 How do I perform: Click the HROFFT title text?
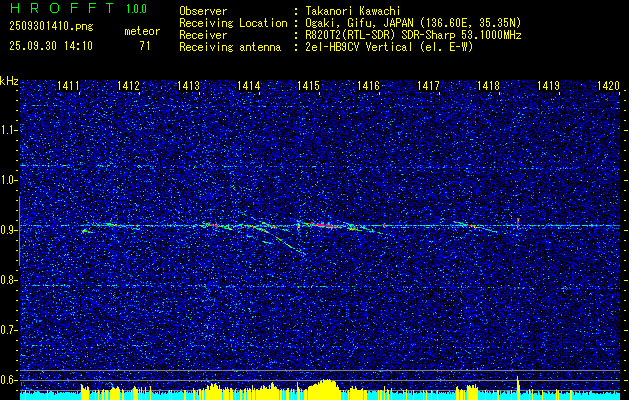tap(63, 8)
